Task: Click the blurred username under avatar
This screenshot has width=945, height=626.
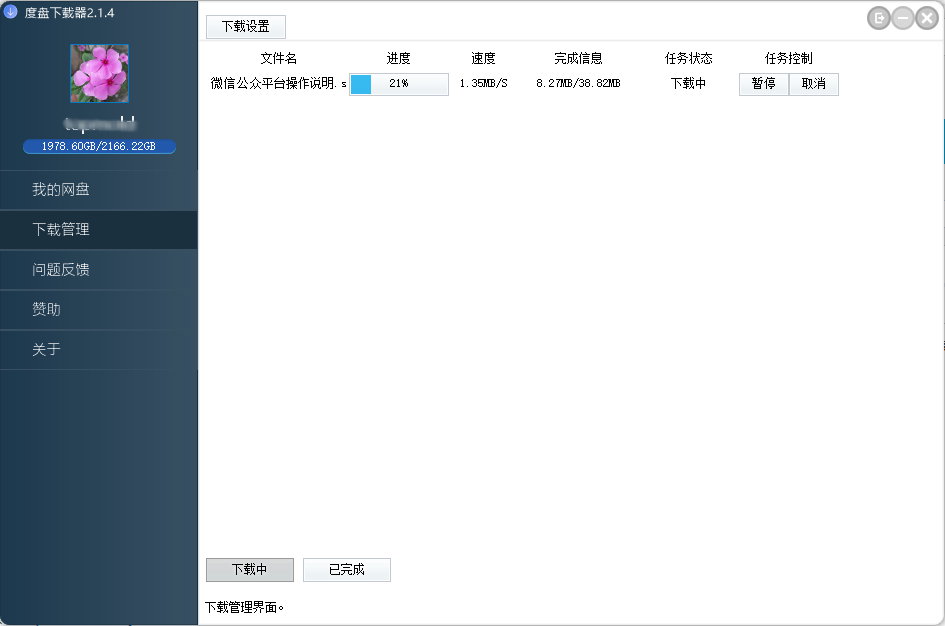Action: [x=99, y=124]
